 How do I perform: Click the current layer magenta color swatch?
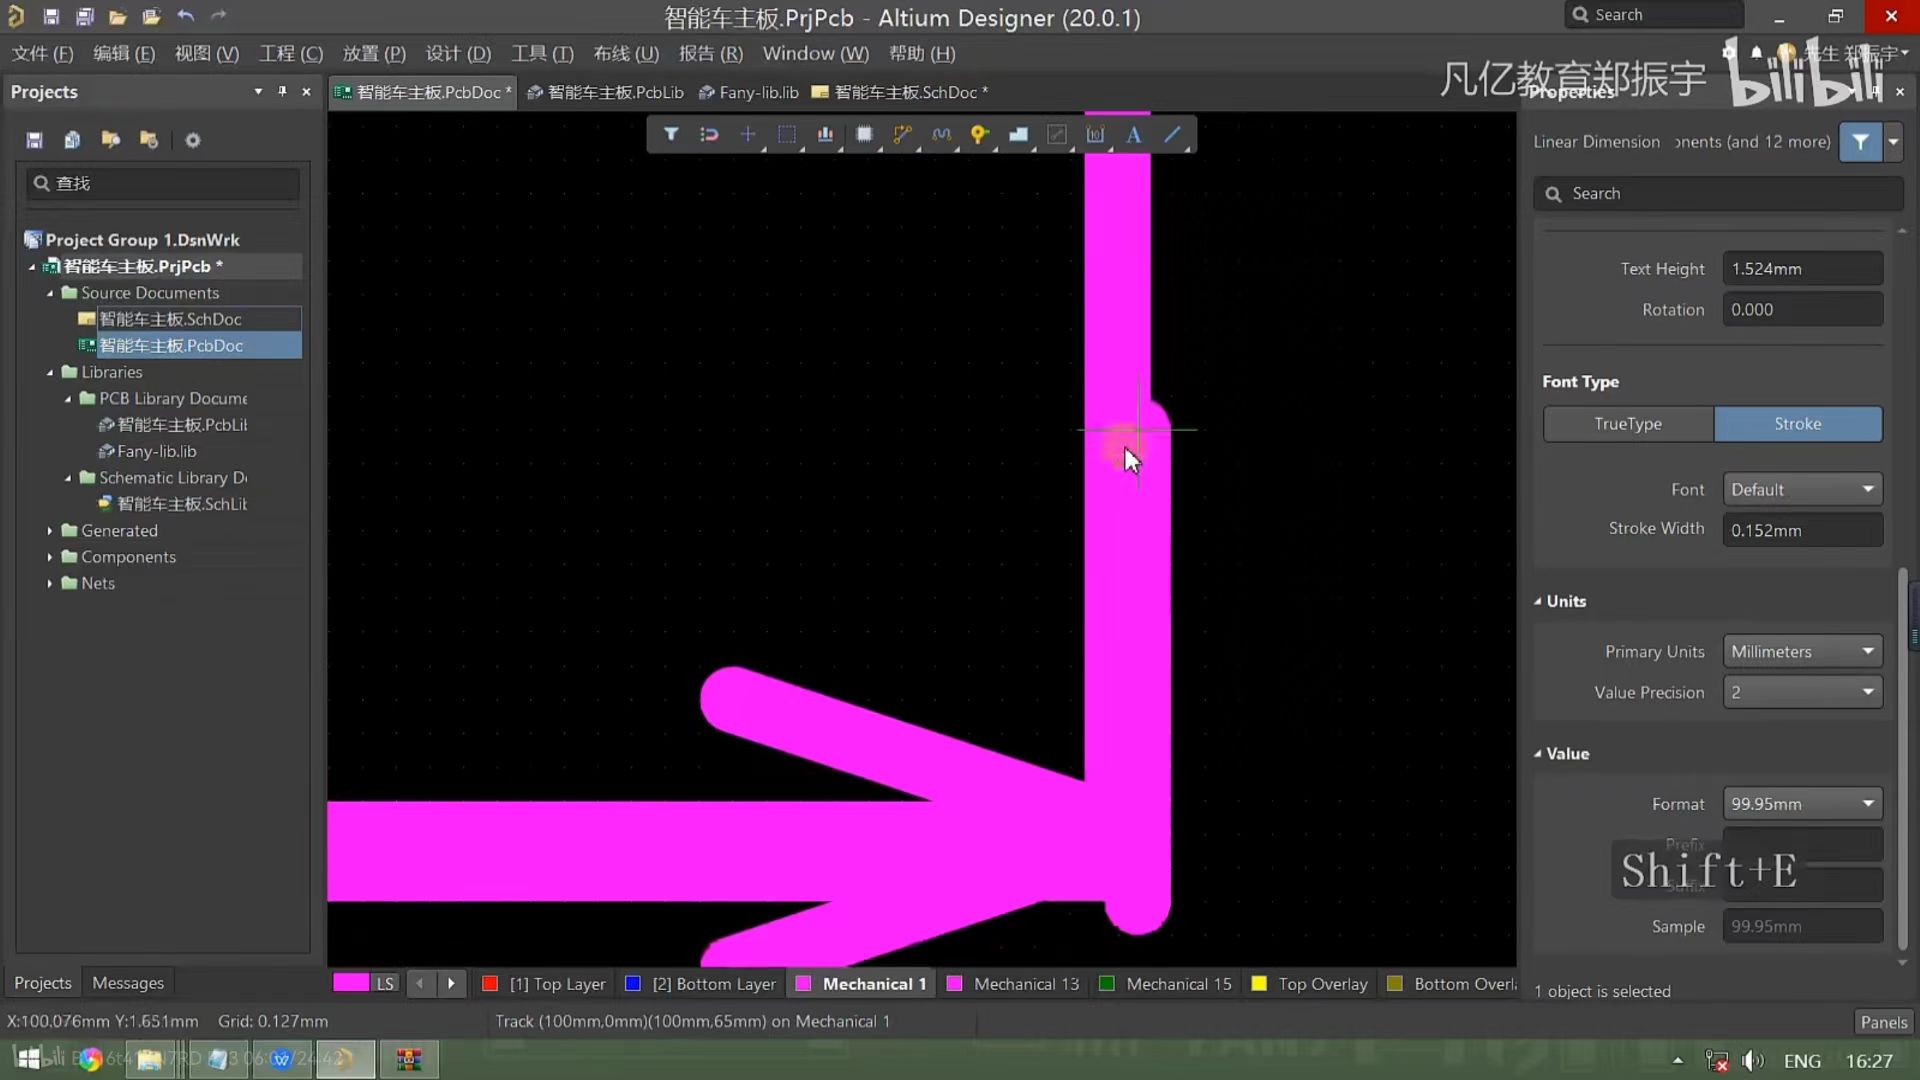point(350,984)
